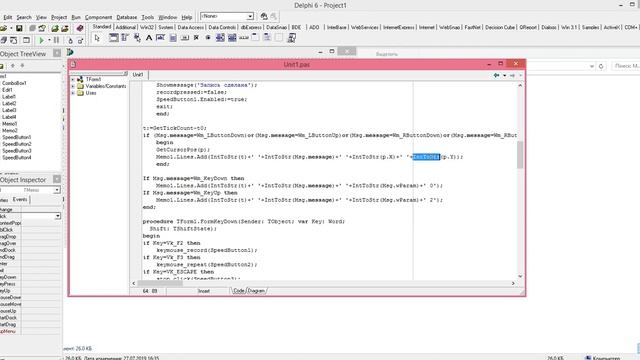Click the code editor horizontal scrollbar thumb
This screenshot has height=360, width=640.
(160, 283)
